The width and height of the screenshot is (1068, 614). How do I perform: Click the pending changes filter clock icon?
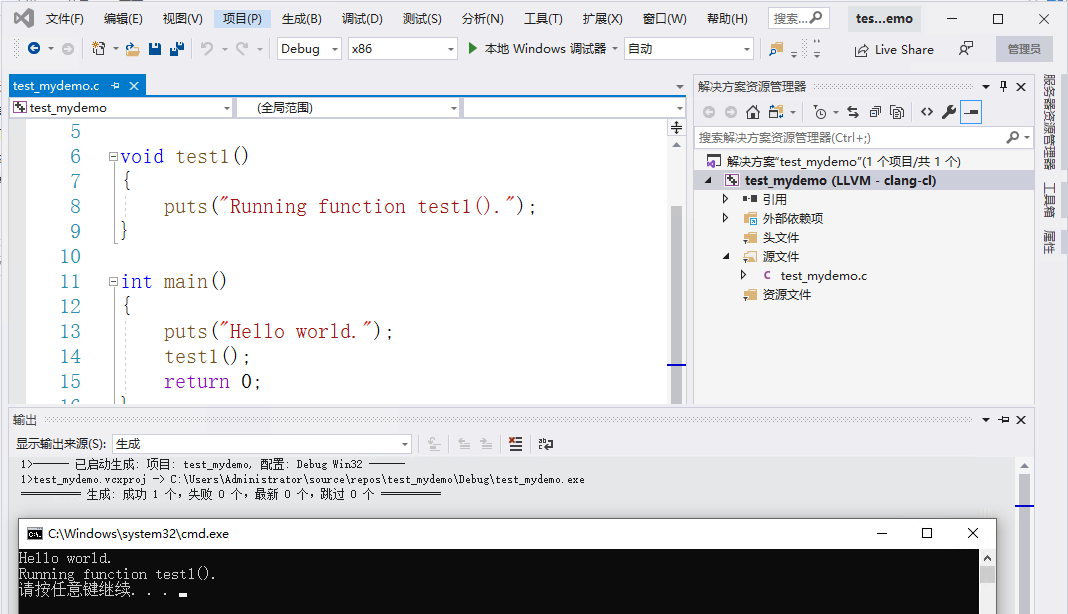[820, 112]
